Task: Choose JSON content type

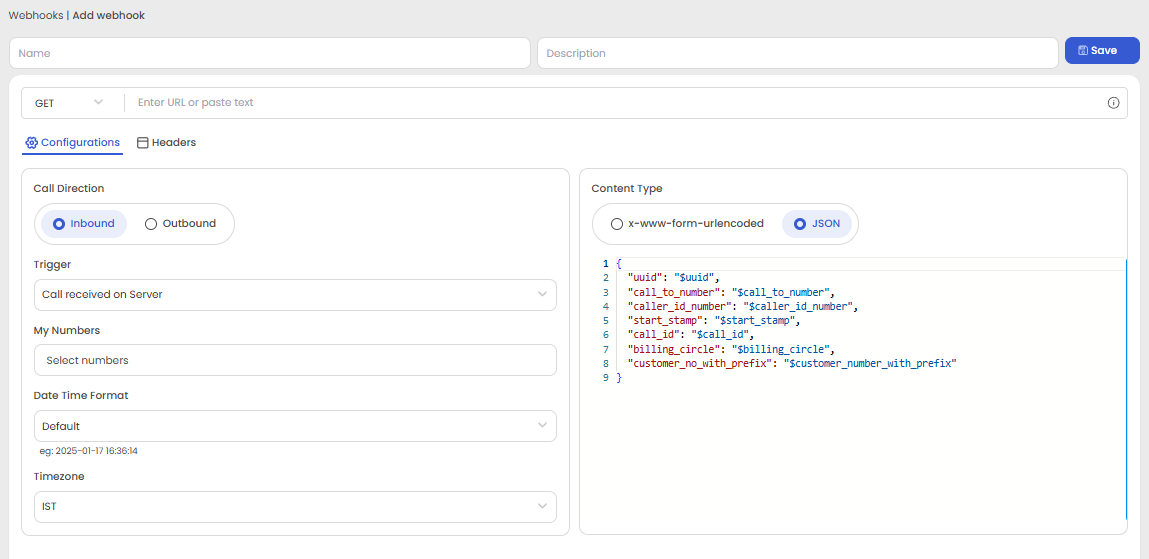Action: (x=817, y=223)
